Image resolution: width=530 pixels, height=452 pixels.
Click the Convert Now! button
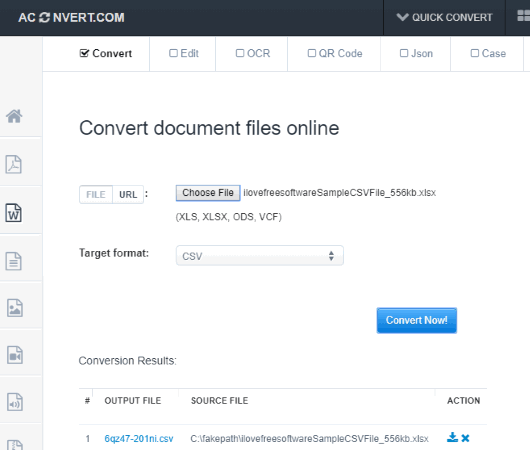click(x=417, y=320)
